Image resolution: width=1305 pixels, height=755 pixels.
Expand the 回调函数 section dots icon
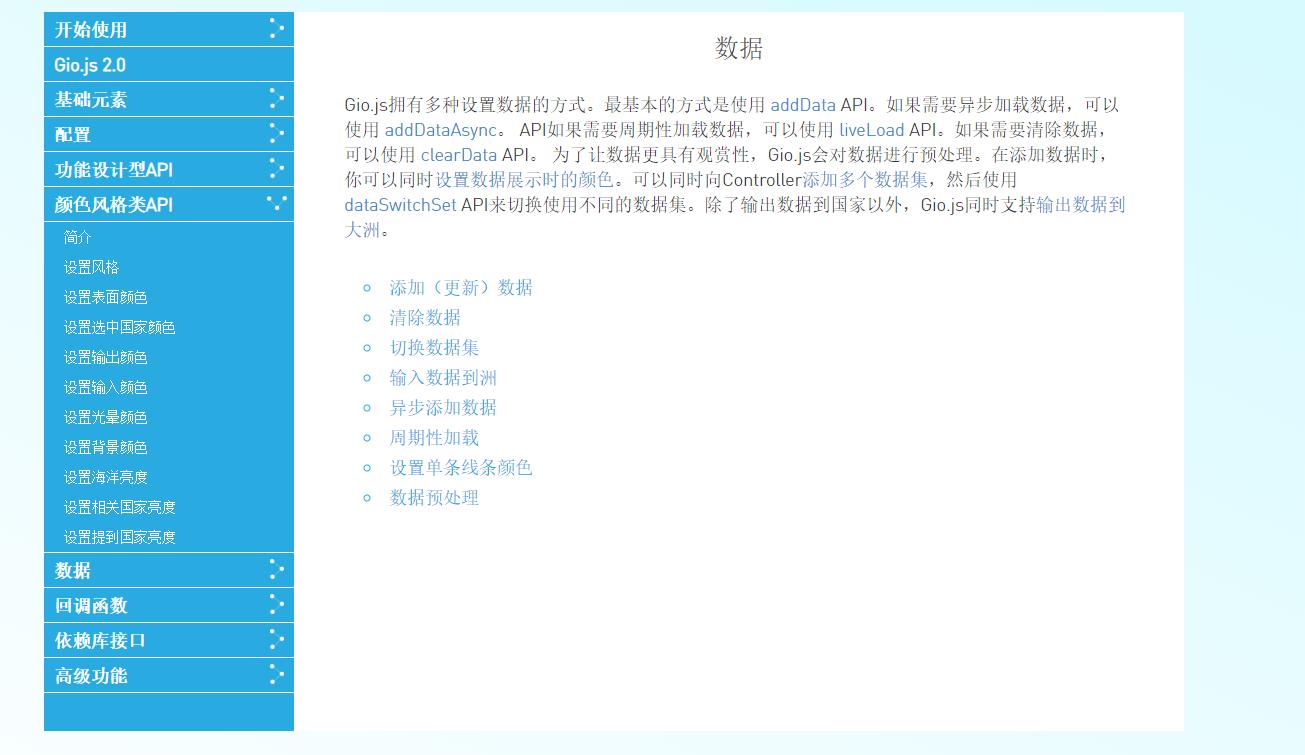(x=277, y=605)
